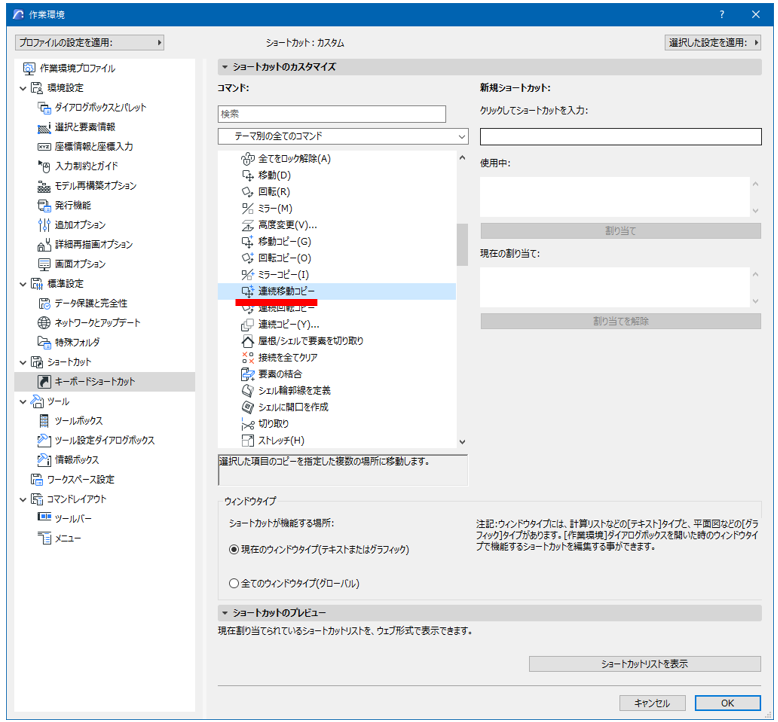Open 詳細再描画オプション icon
This screenshot has width=778, height=722.
click(44, 245)
